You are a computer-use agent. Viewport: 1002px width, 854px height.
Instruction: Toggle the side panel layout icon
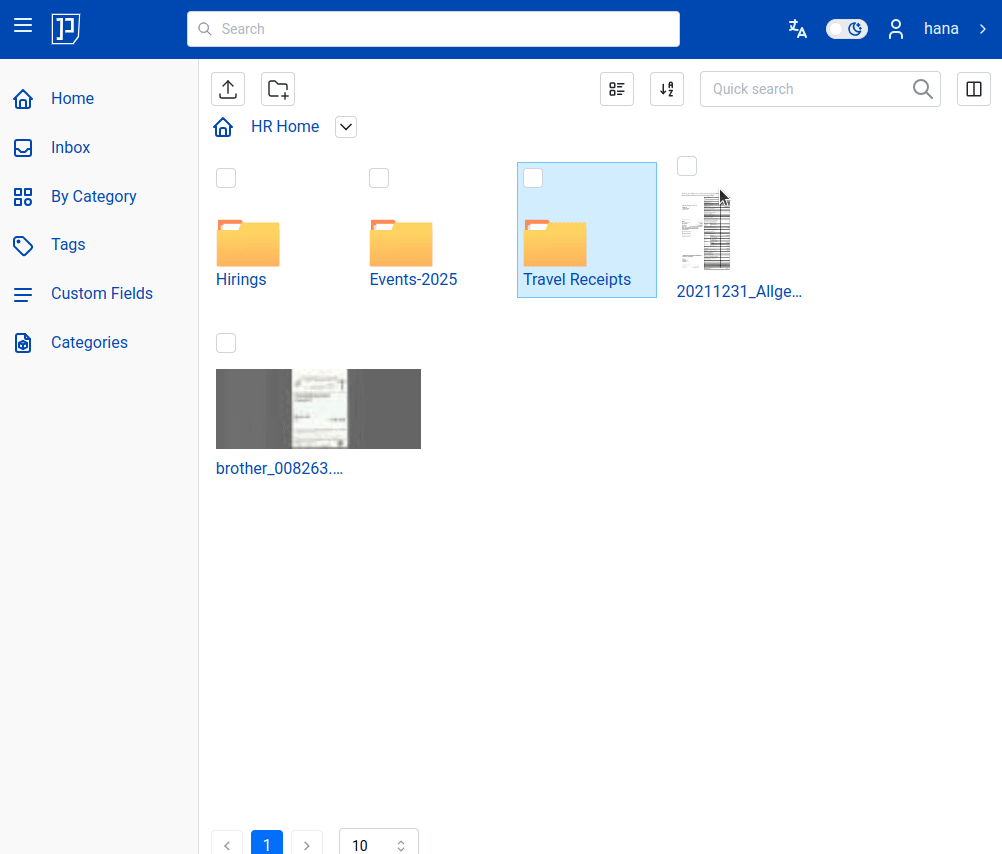pyautogui.click(x=974, y=89)
